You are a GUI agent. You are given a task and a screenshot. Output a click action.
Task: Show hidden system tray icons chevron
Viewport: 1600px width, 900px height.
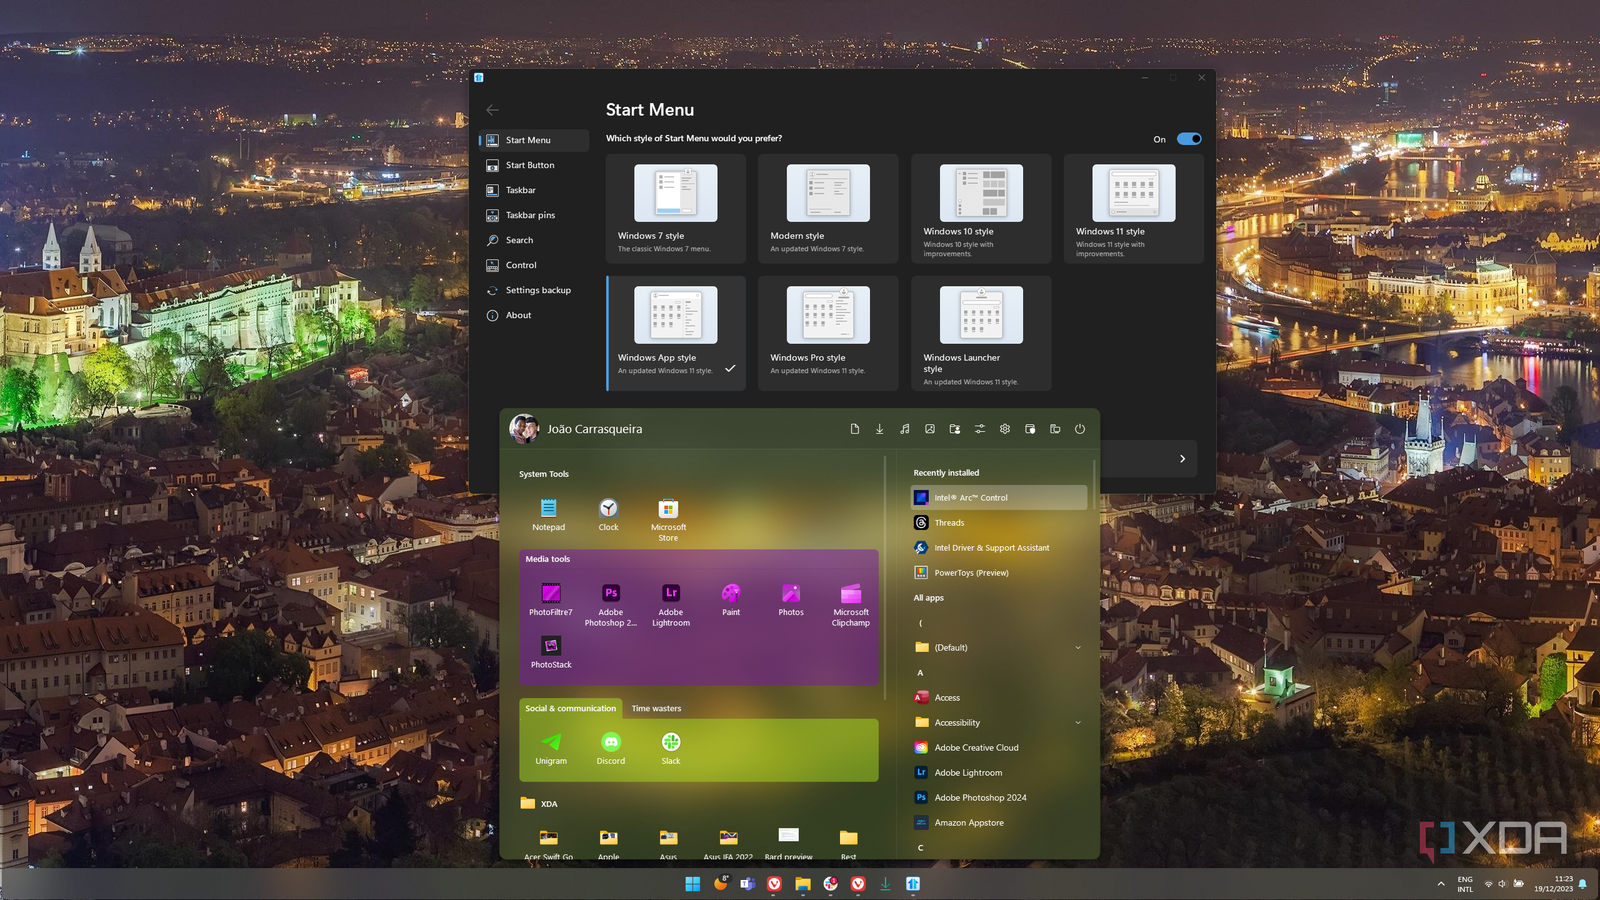[1441, 884]
